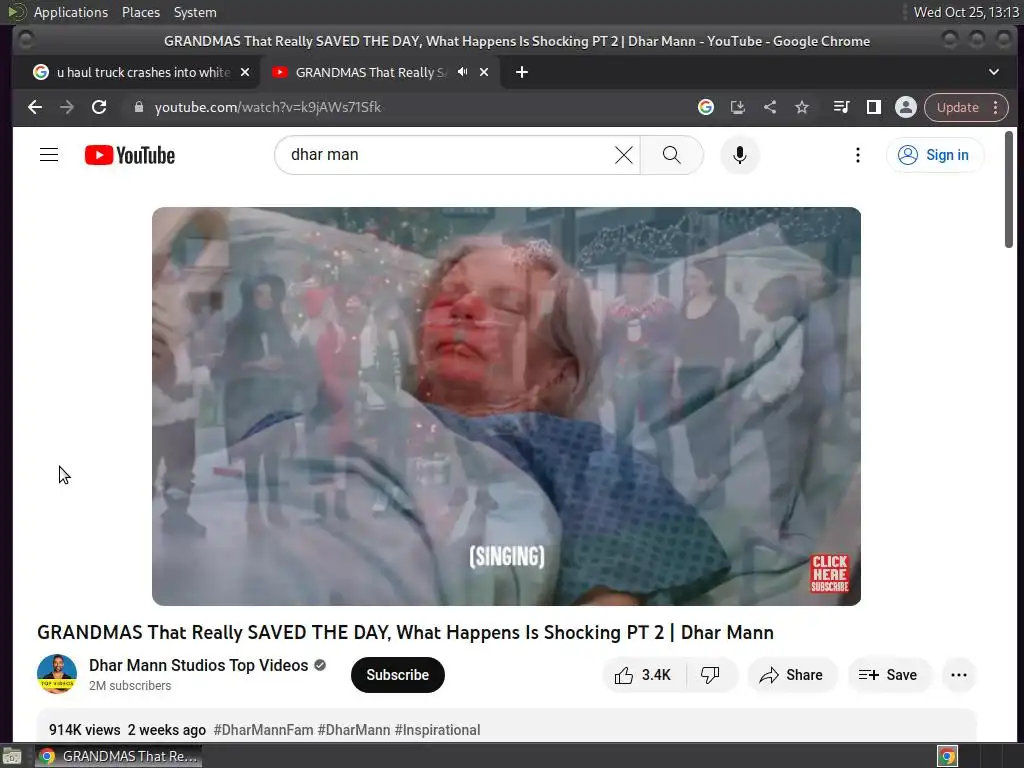Share this page from address bar
This screenshot has width=1024, height=768.
tap(770, 107)
